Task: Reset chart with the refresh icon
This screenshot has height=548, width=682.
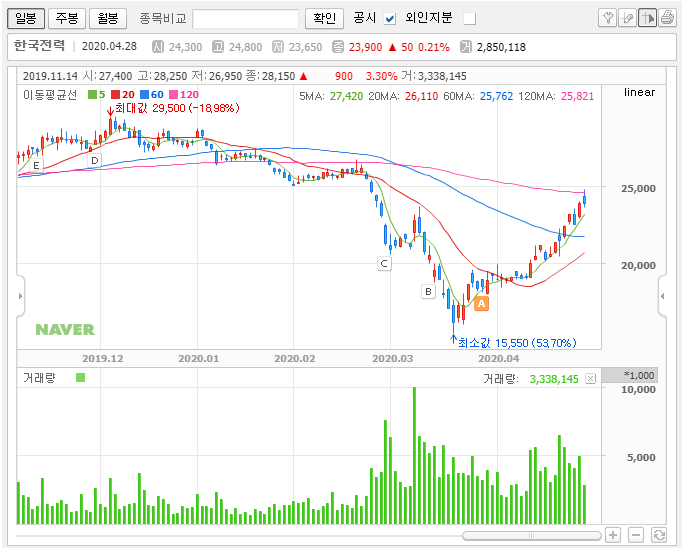Action: 659,535
